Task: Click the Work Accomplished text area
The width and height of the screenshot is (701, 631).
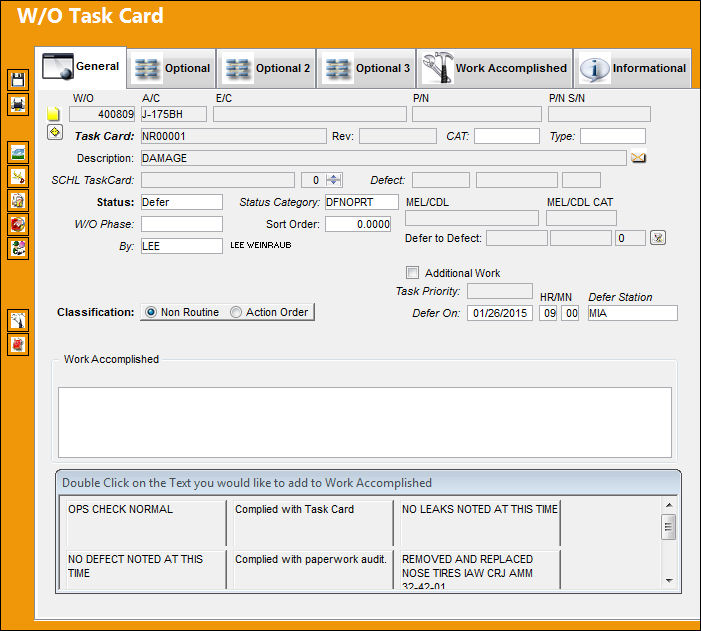Action: (365, 422)
